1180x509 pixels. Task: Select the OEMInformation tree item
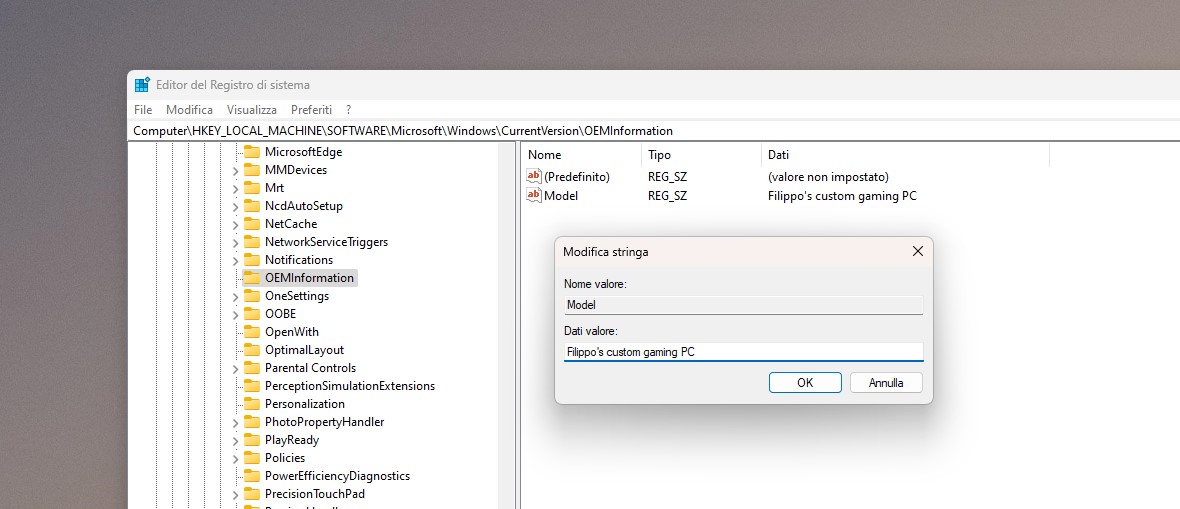tap(309, 278)
